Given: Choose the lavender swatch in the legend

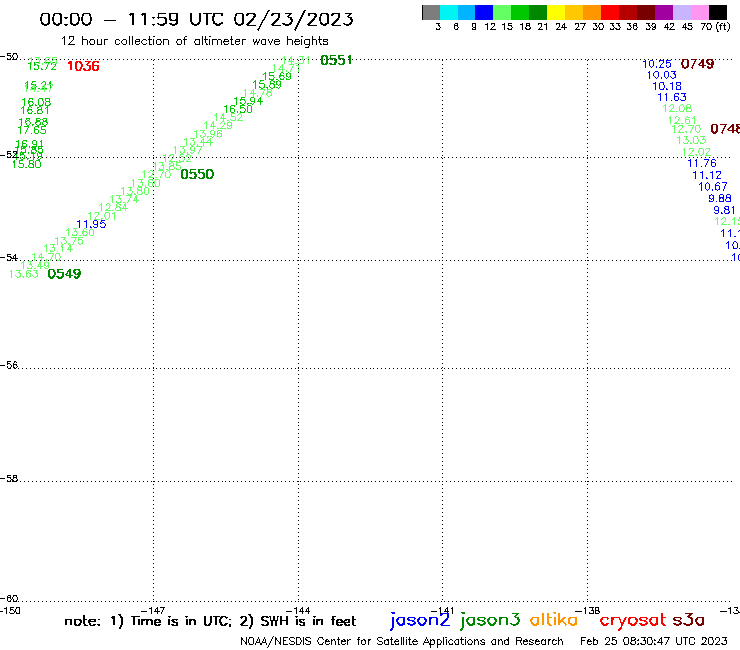Looking at the screenshot, I should point(681,12).
